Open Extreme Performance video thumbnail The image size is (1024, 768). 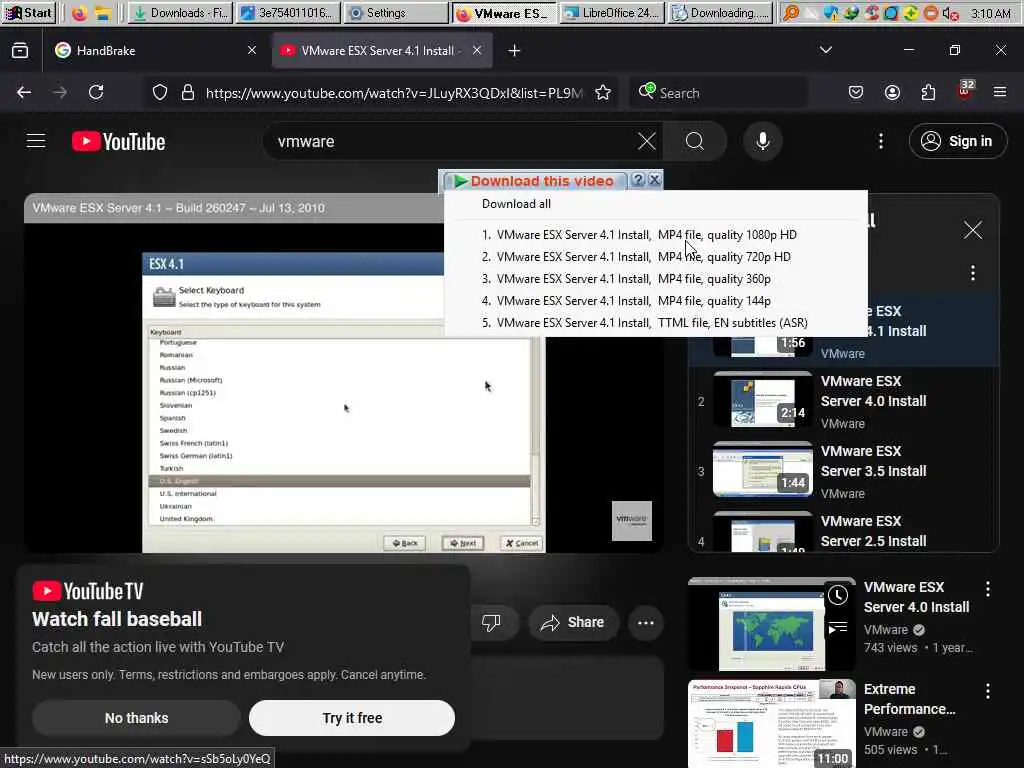point(771,724)
